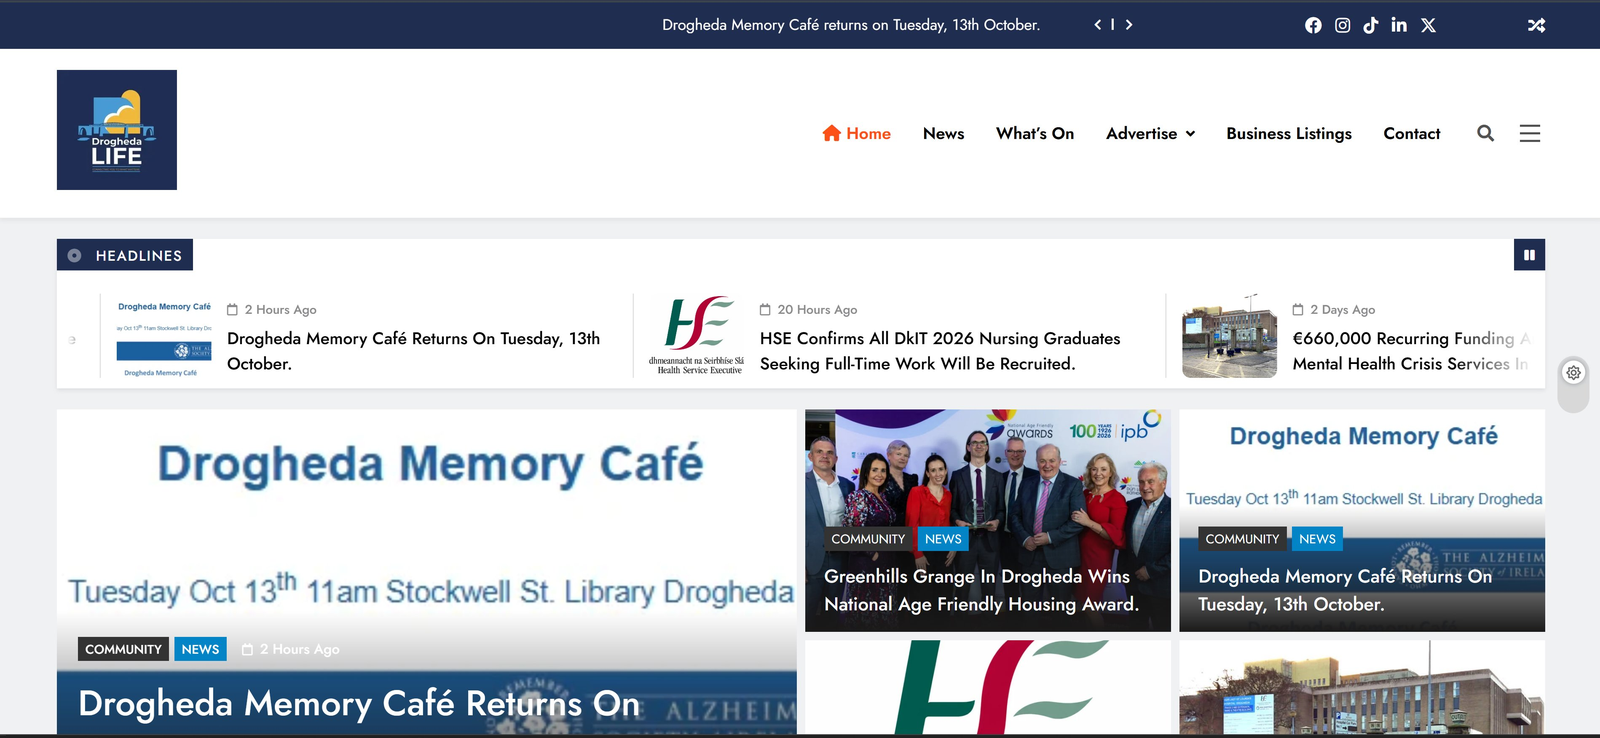
Task: Pause the headlines slider
Action: [x=1529, y=255]
